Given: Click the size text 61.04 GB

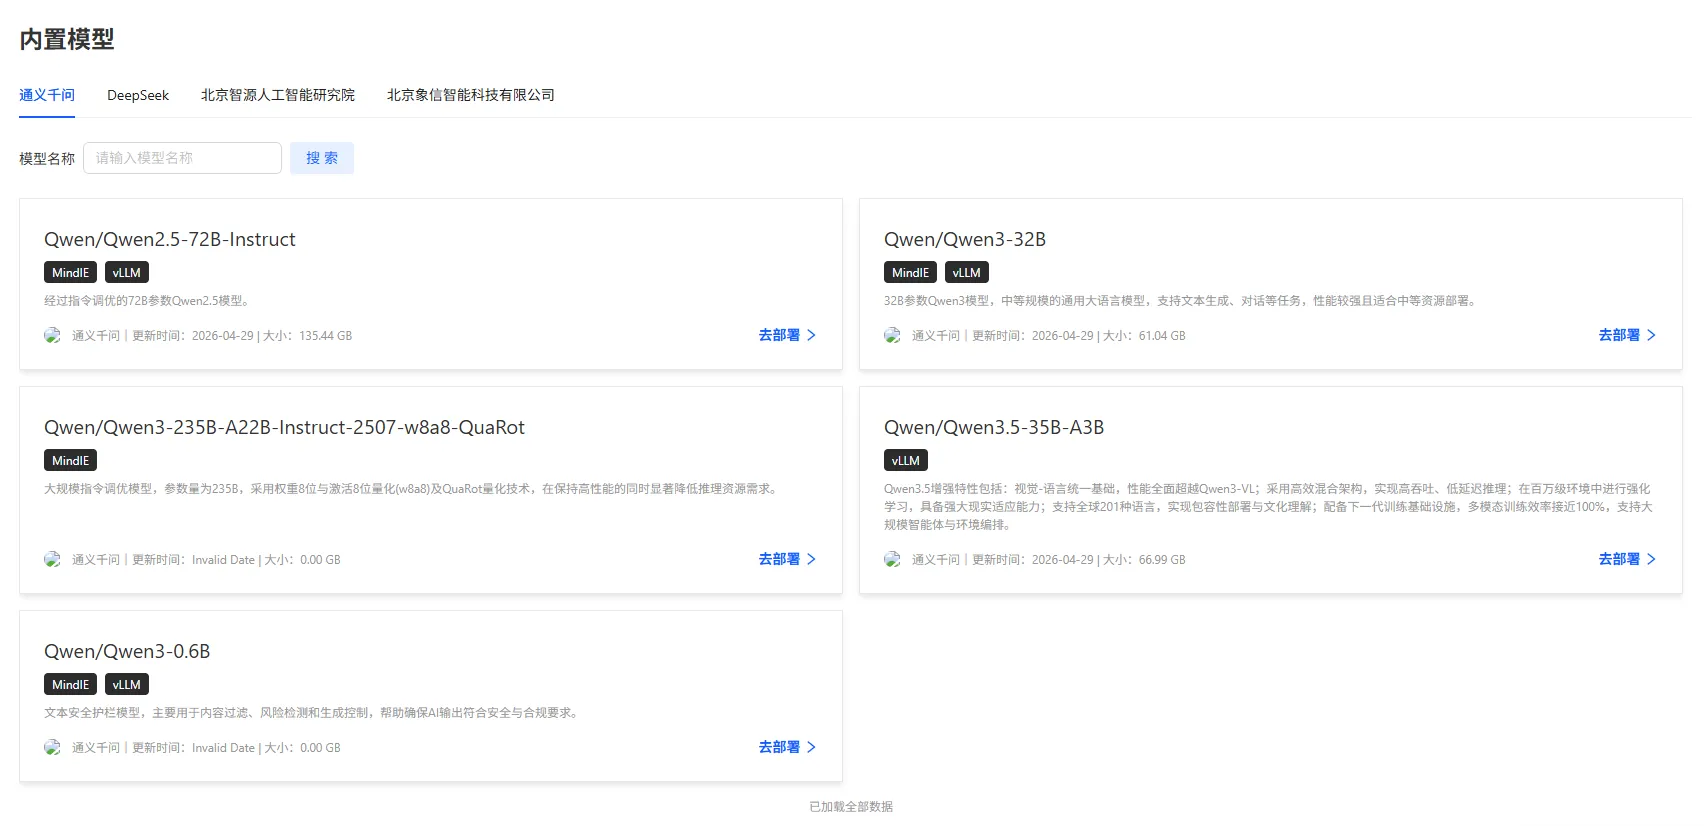Looking at the screenshot, I should (x=1162, y=336).
